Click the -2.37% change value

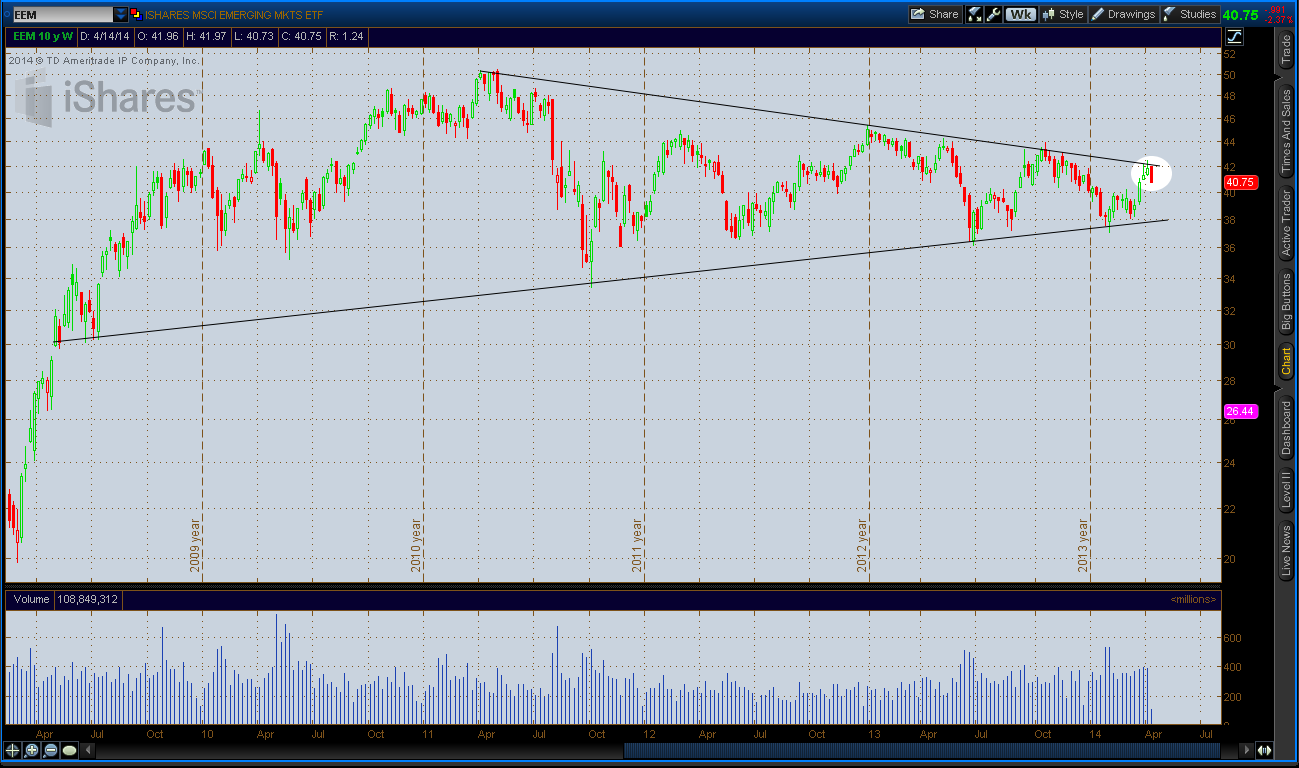coord(1278,19)
